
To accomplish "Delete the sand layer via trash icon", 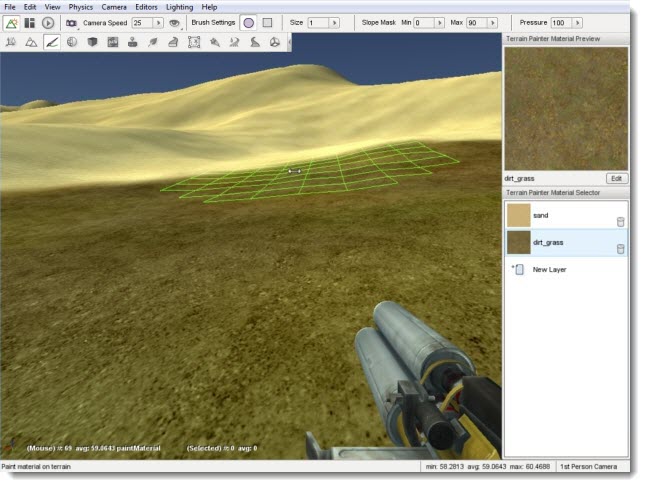I will tap(621, 222).
